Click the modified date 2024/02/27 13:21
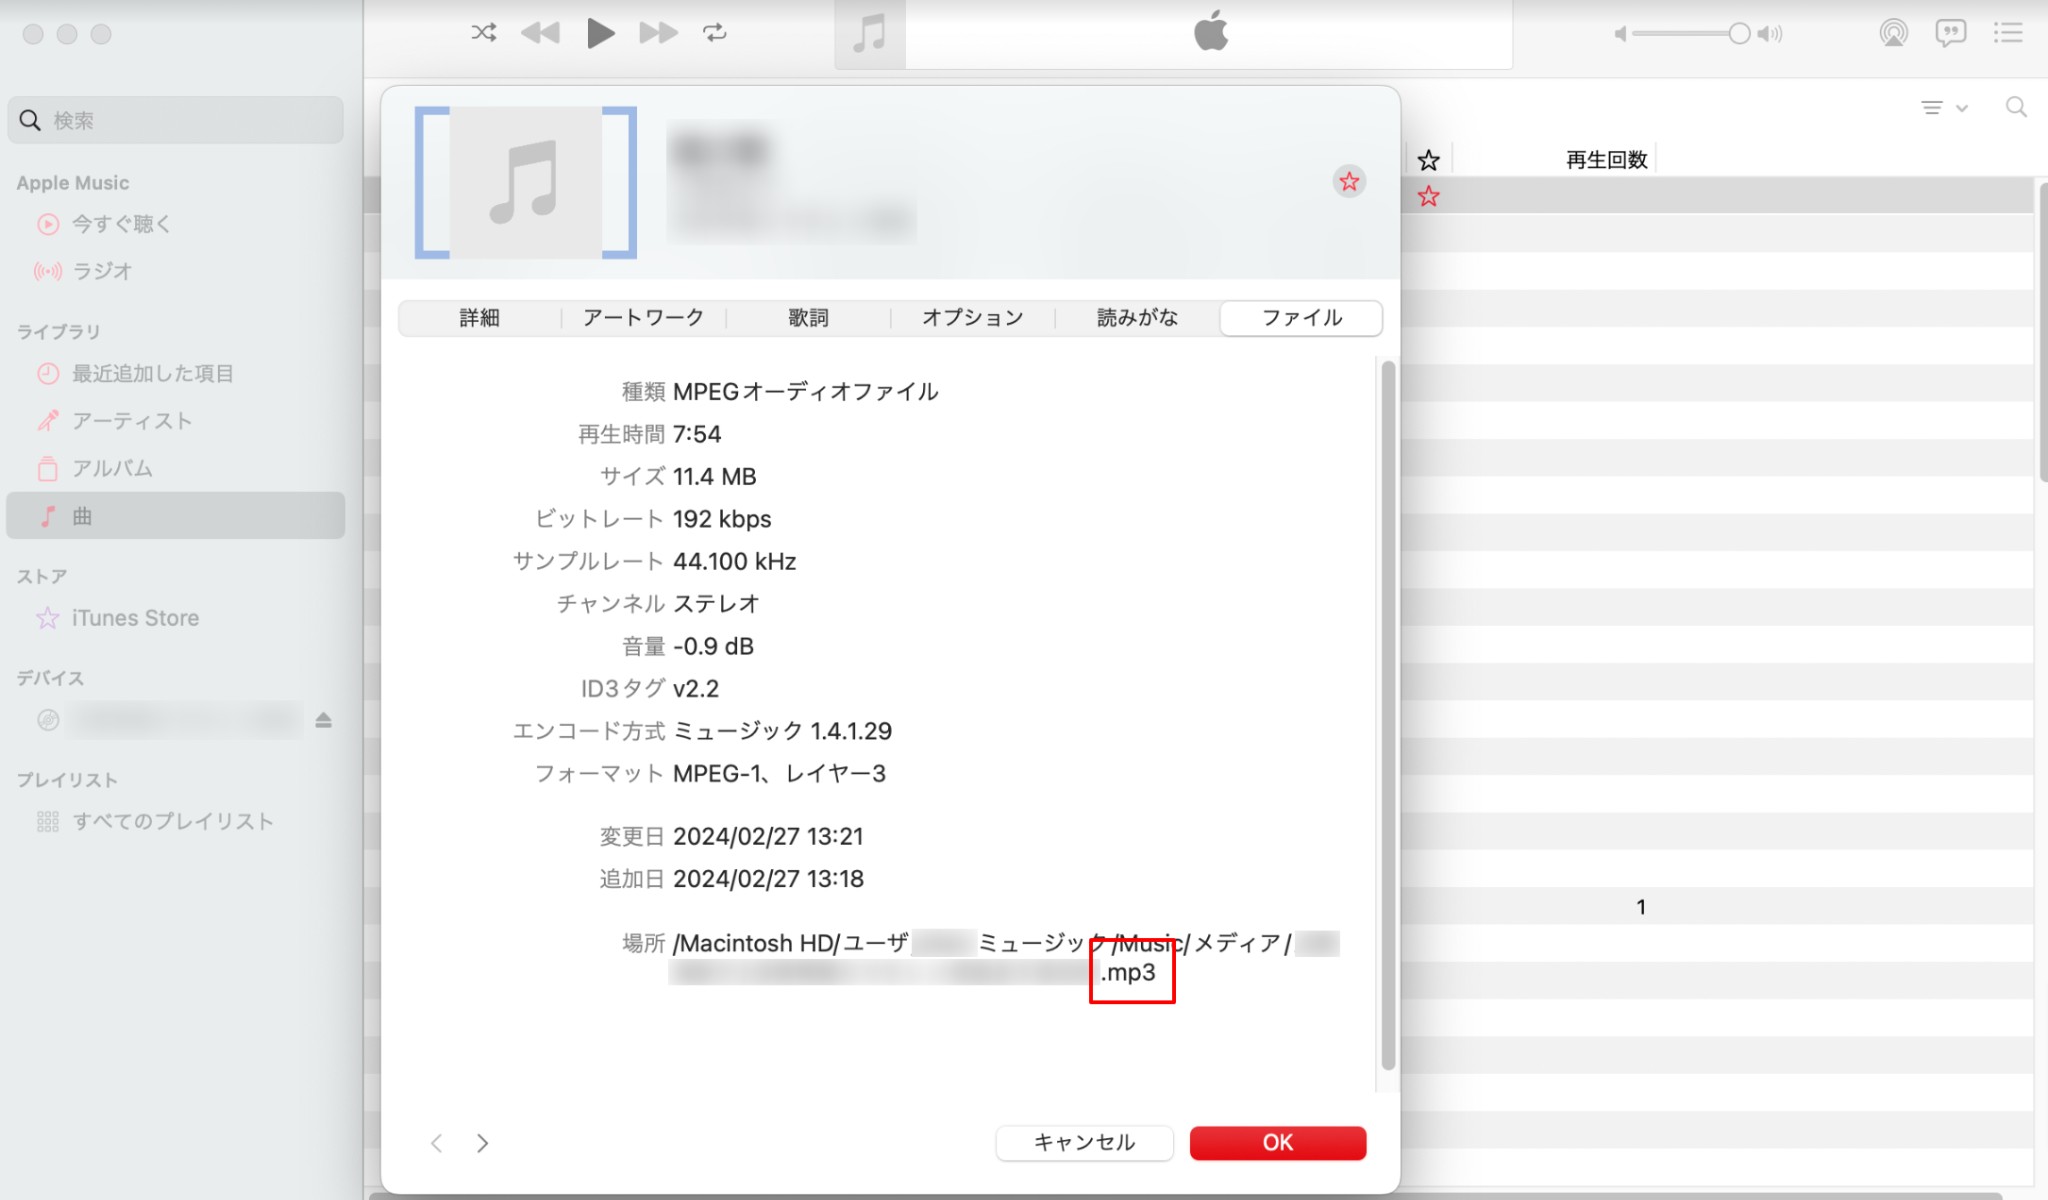 click(x=768, y=836)
